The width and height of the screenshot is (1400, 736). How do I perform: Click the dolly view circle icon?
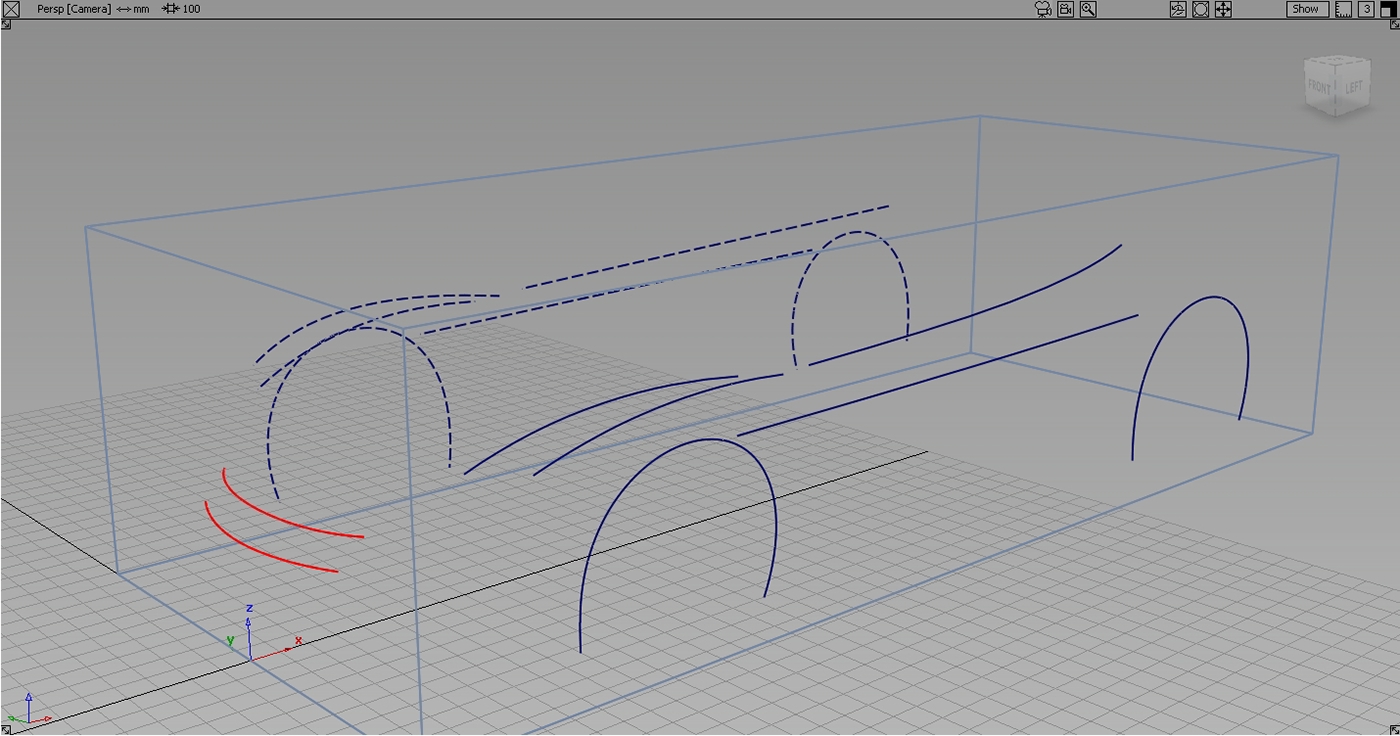tap(1200, 9)
